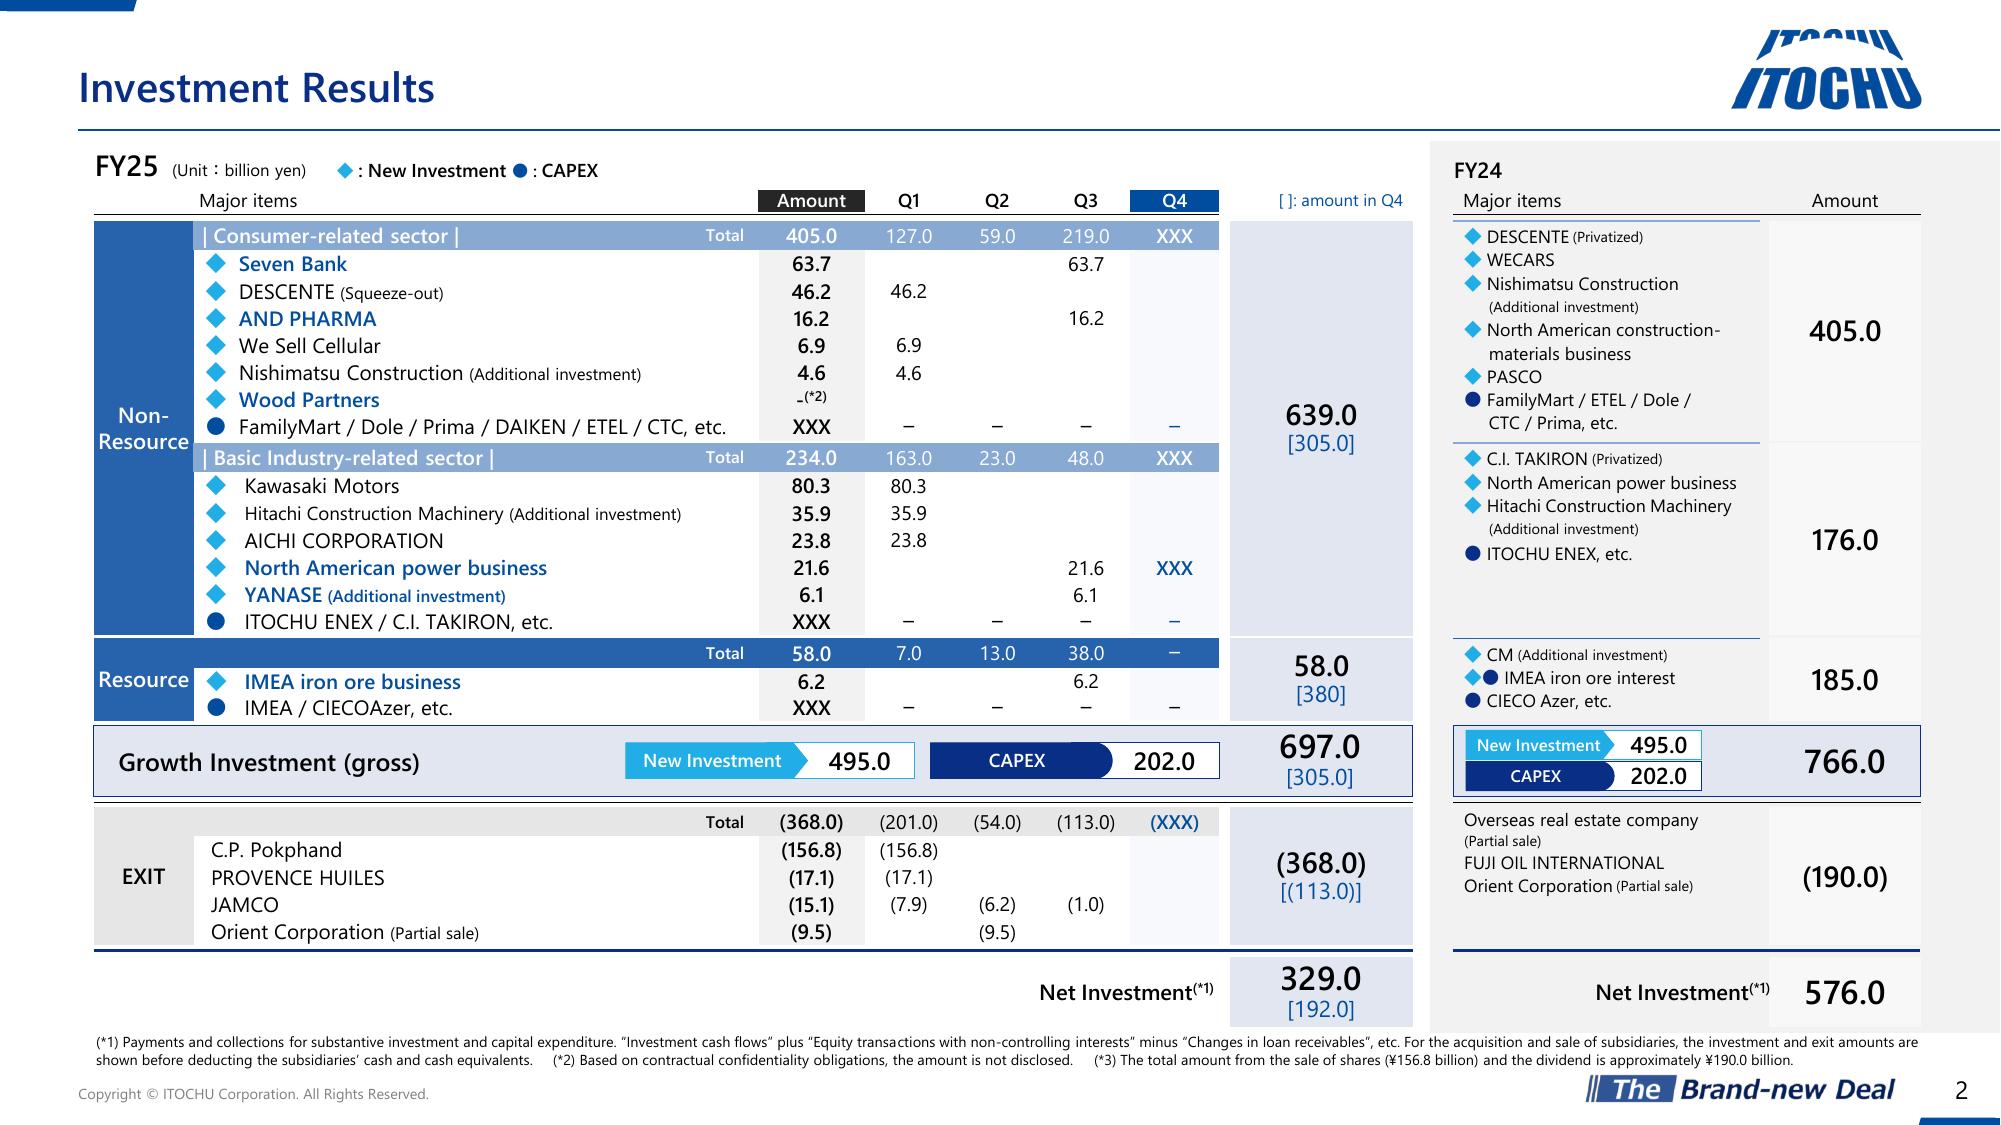Click the diamond bullet next to AICHI CORPORATION
This screenshot has height=1125, width=2001.
point(216,541)
